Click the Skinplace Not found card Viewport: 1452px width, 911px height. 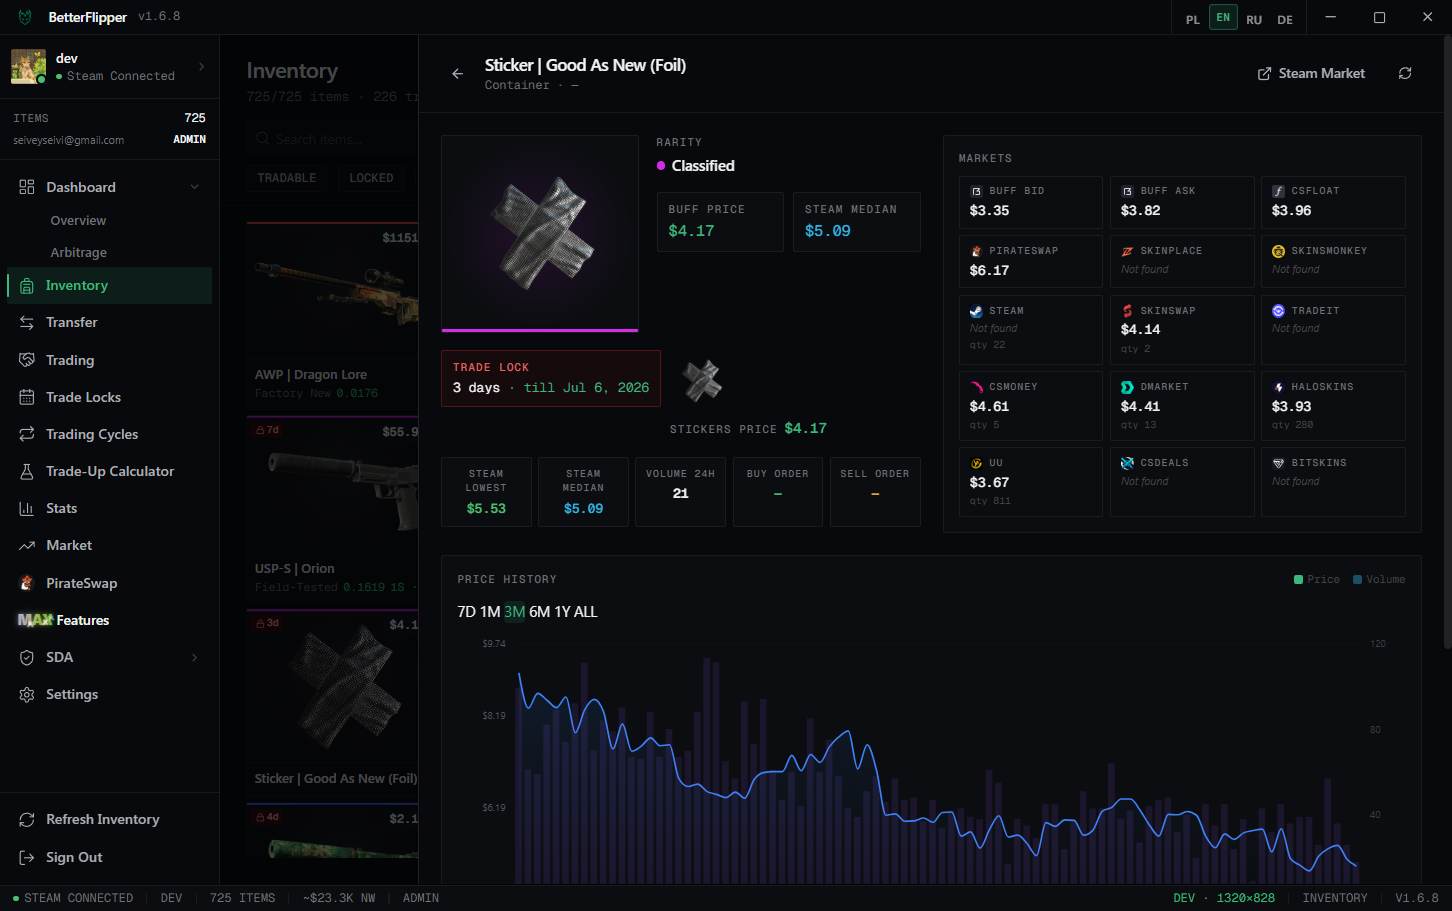(x=1182, y=261)
